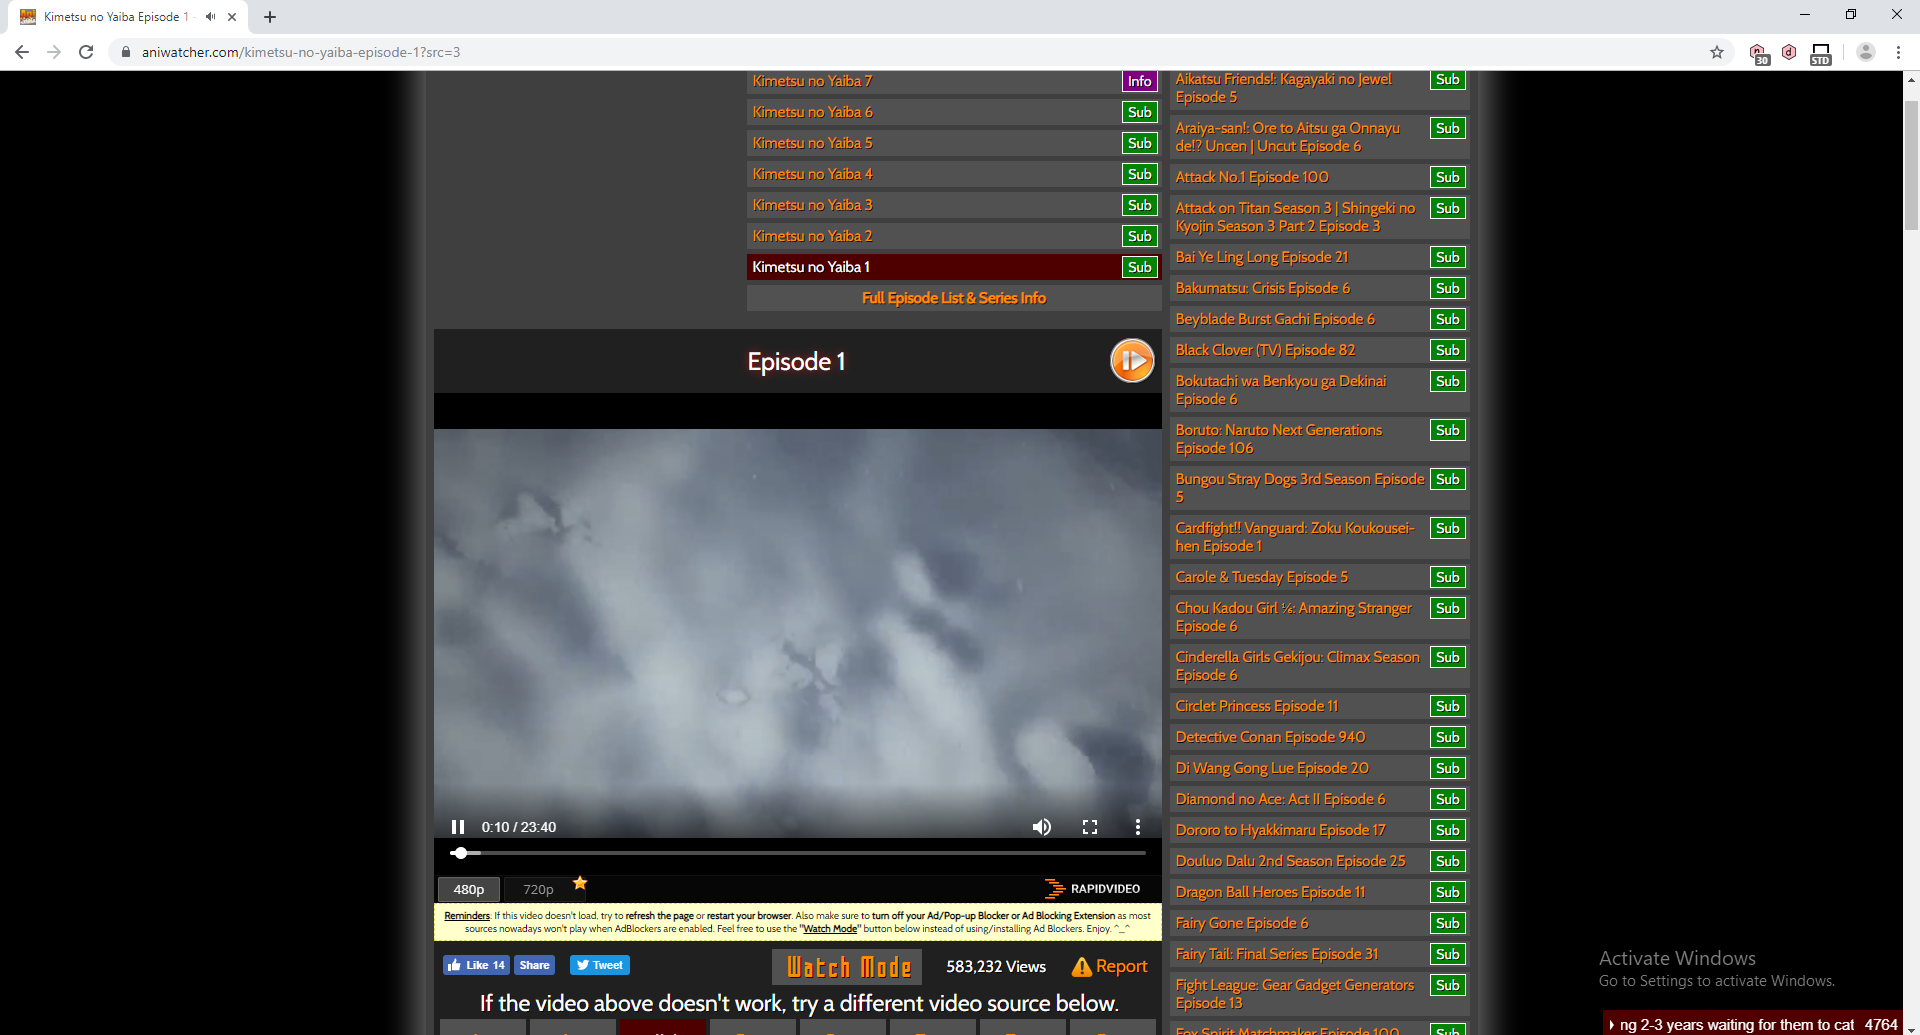
Task: Switch to 720p quality
Action: pyautogui.click(x=538, y=889)
